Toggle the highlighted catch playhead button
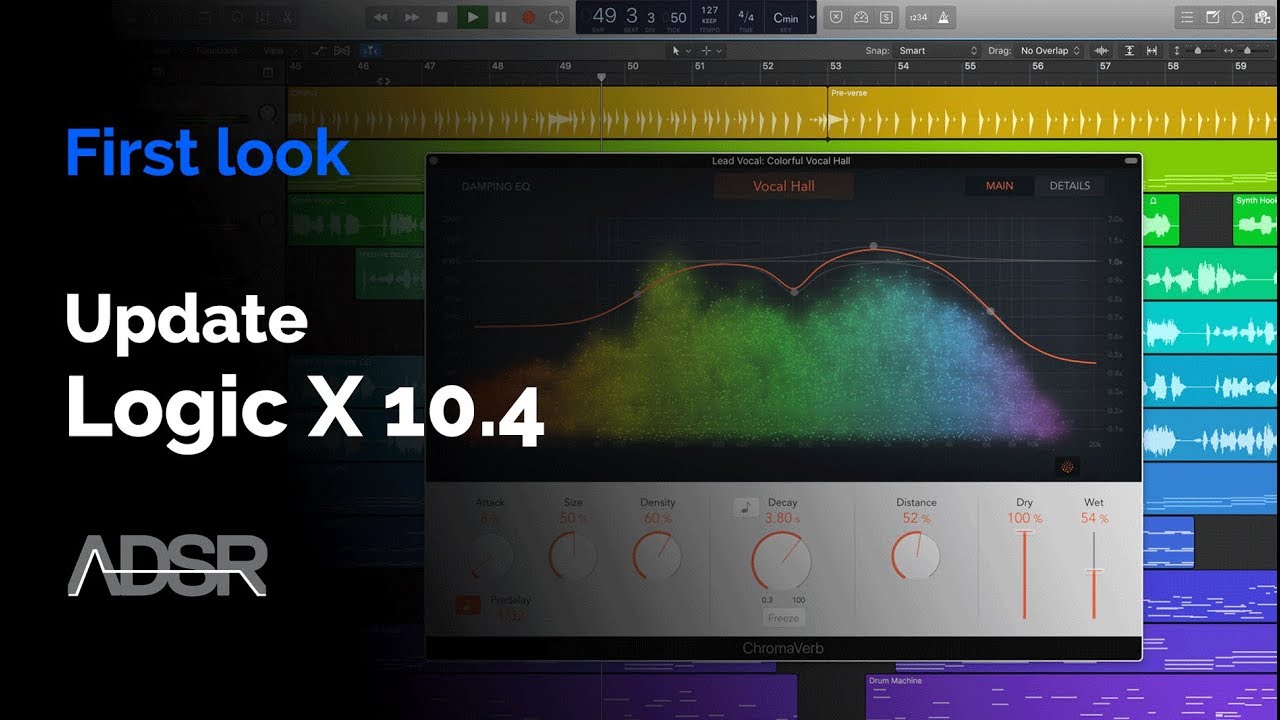This screenshot has width=1280, height=720. click(x=370, y=50)
